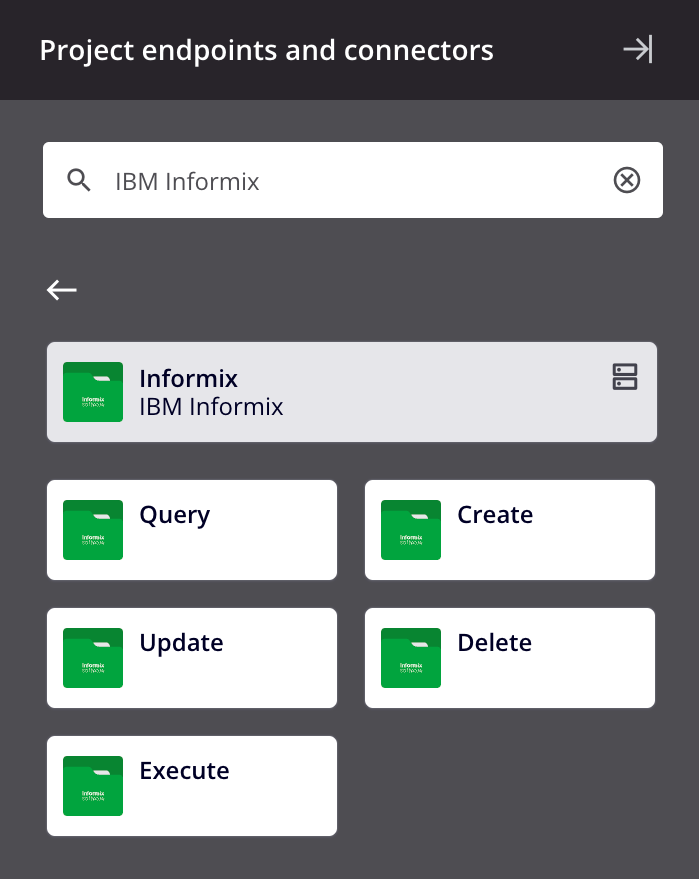Viewport: 699px width, 879px height.
Task: Select the IBM Informix subtitle text
Action: (x=211, y=407)
